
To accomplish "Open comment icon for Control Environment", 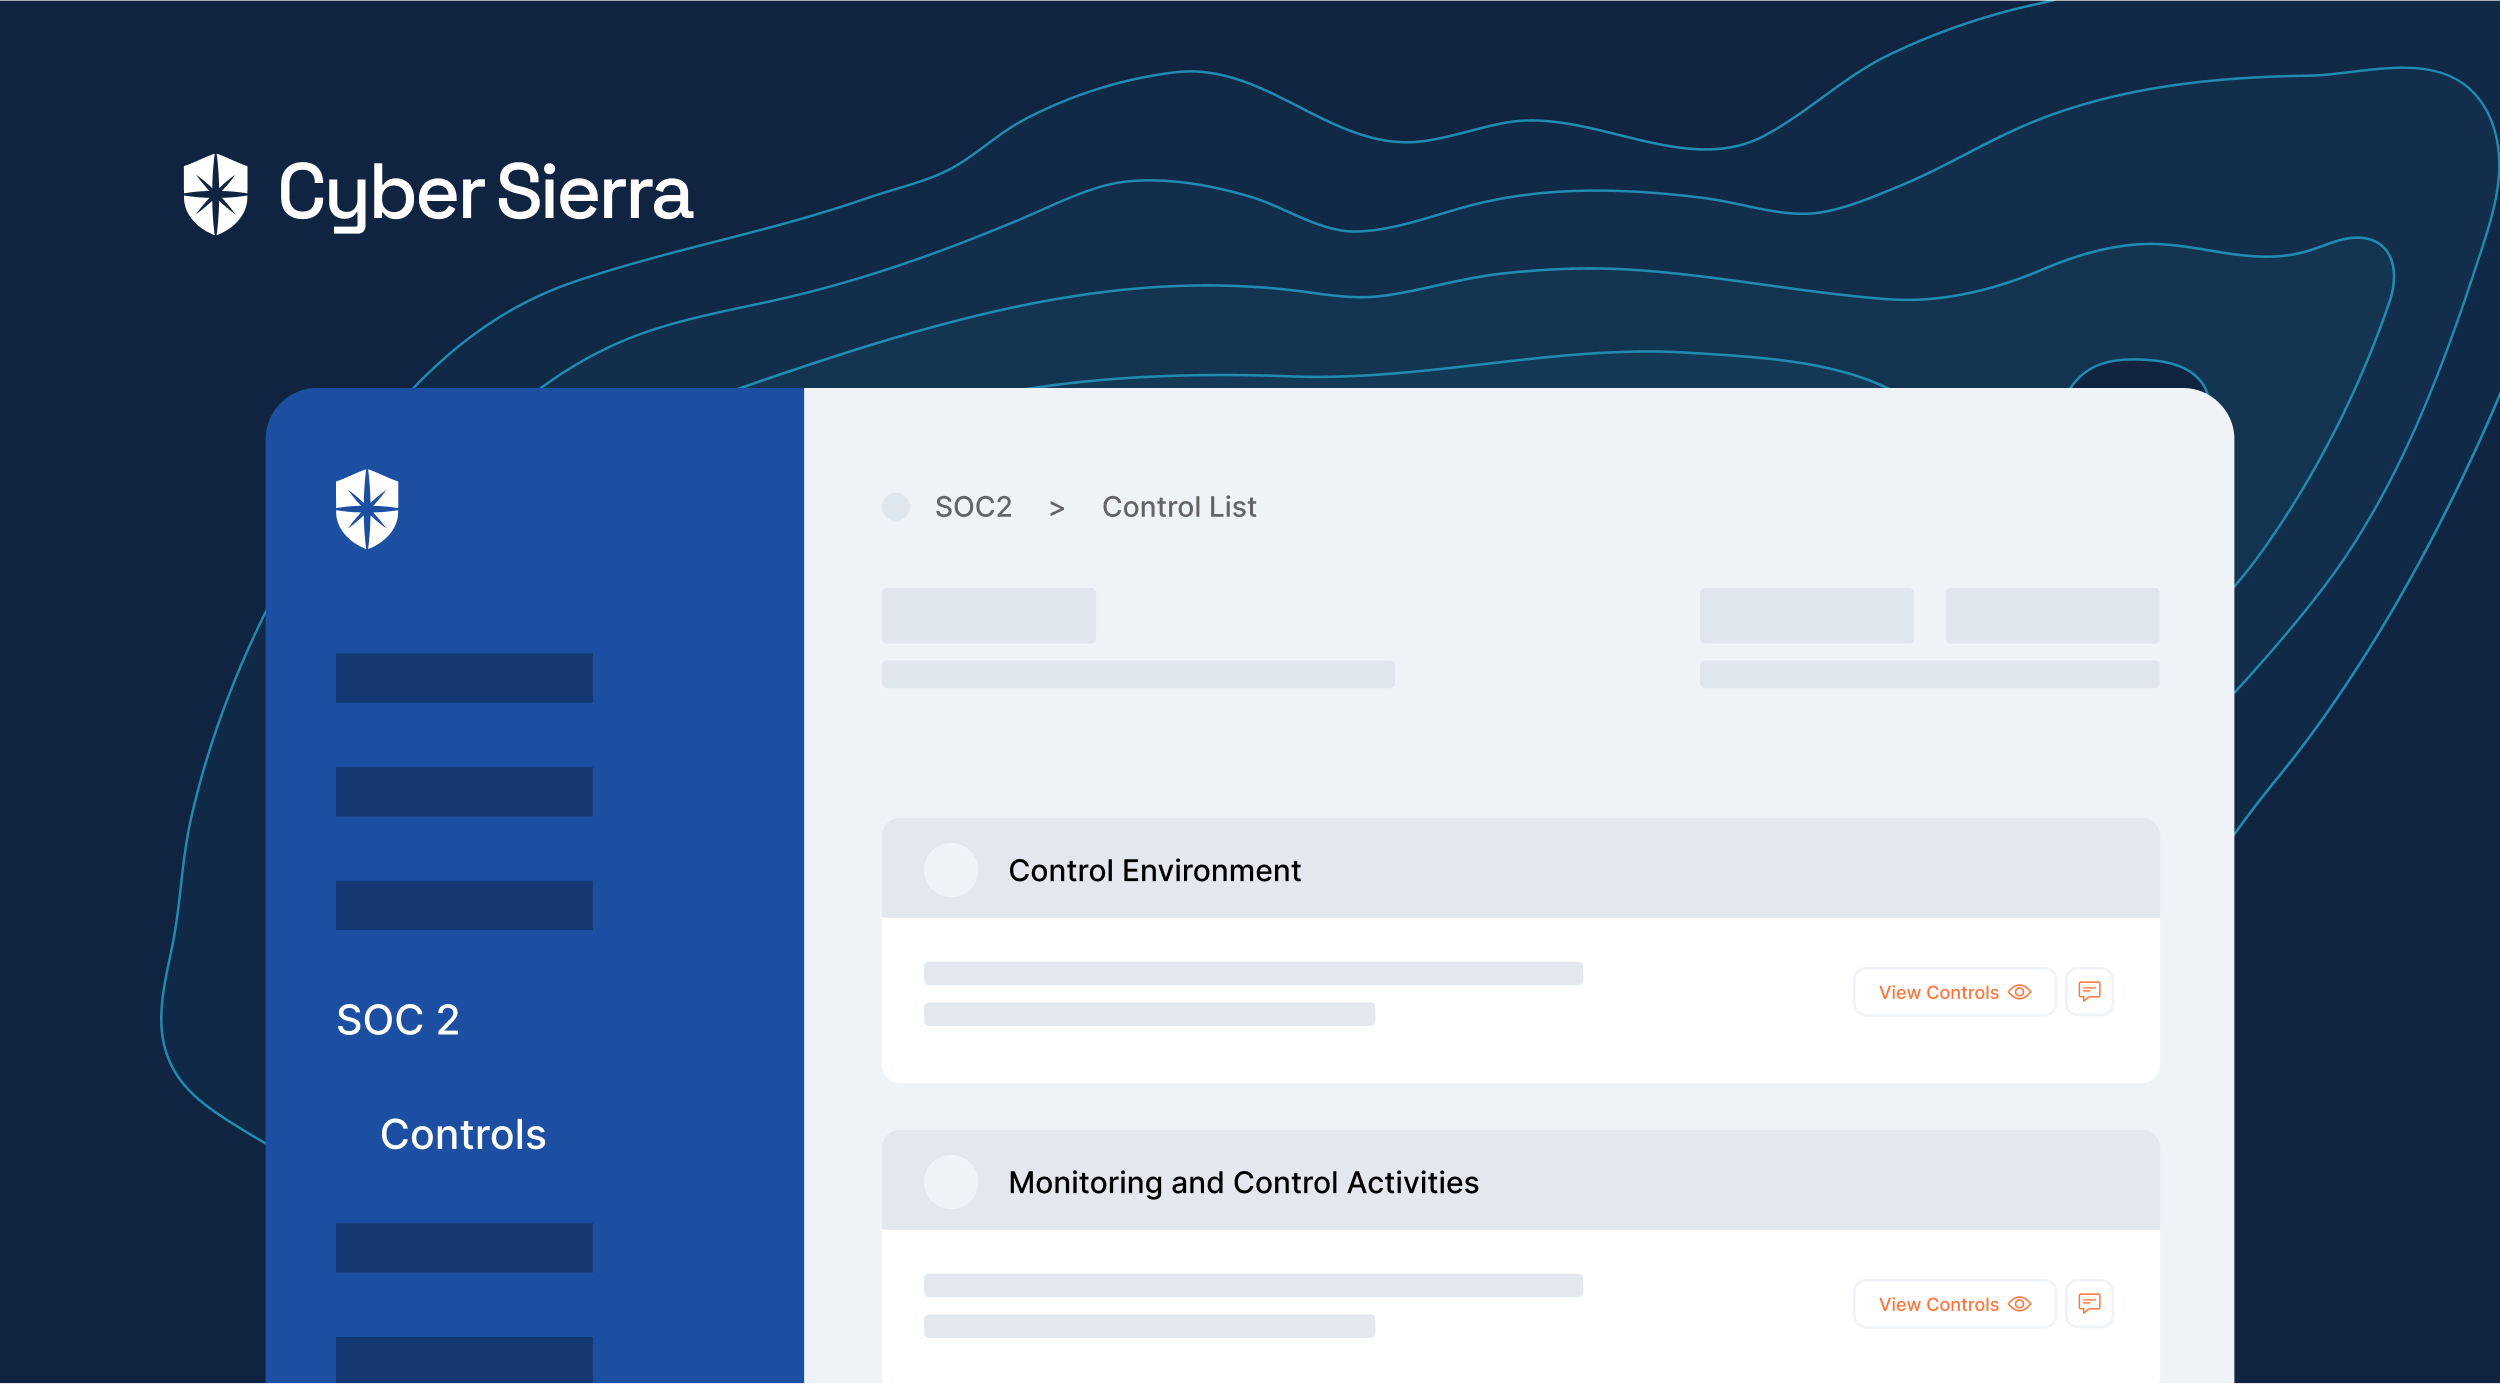I will point(2089,992).
